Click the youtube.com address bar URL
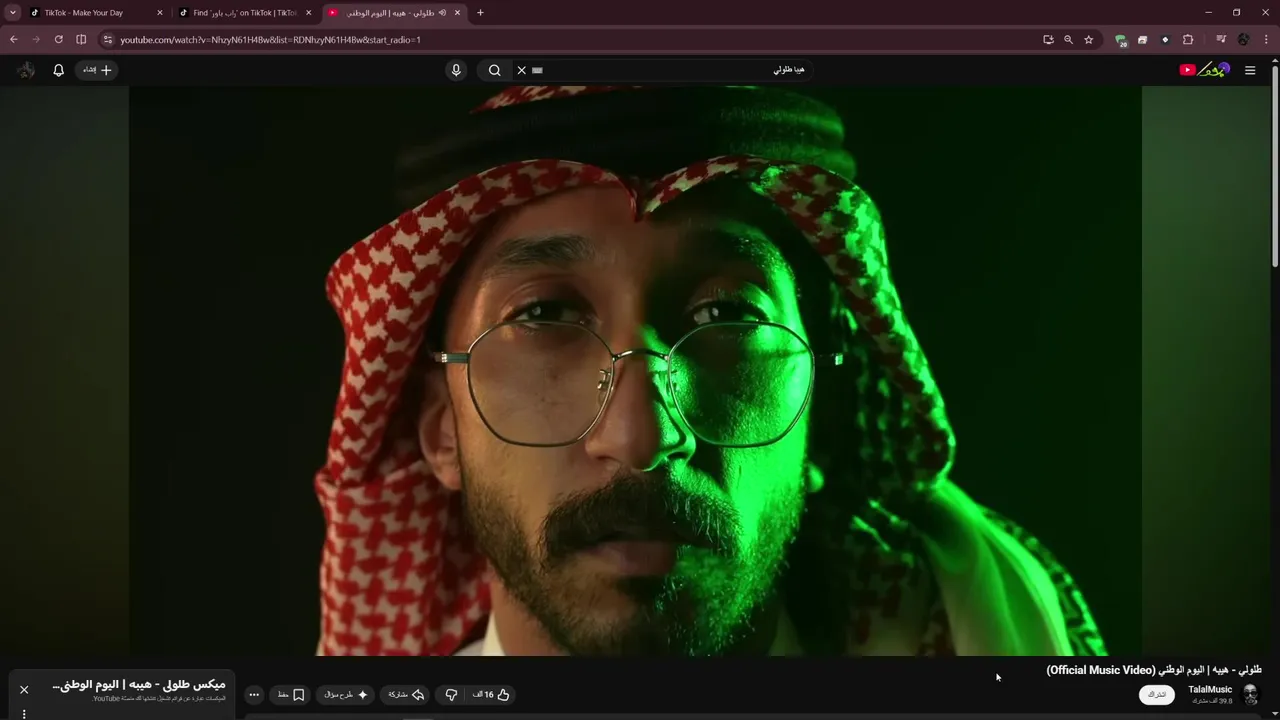The width and height of the screenshot is (1280, 720). [270, 40]
